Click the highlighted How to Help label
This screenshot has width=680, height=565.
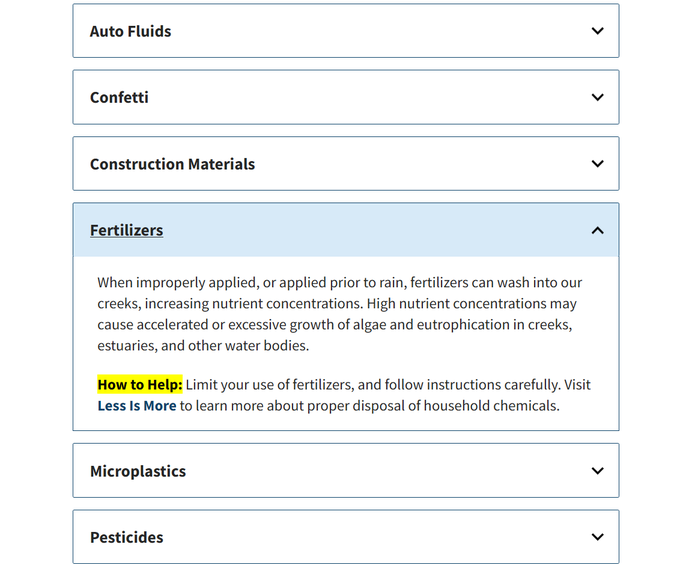pos(140,385)
